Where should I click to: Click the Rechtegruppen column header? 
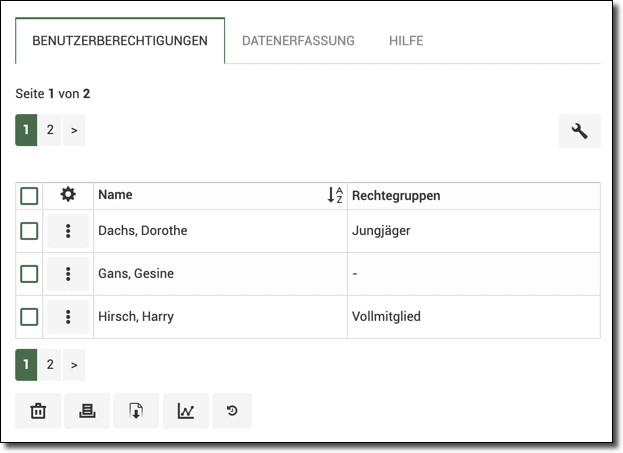point(396,196)
